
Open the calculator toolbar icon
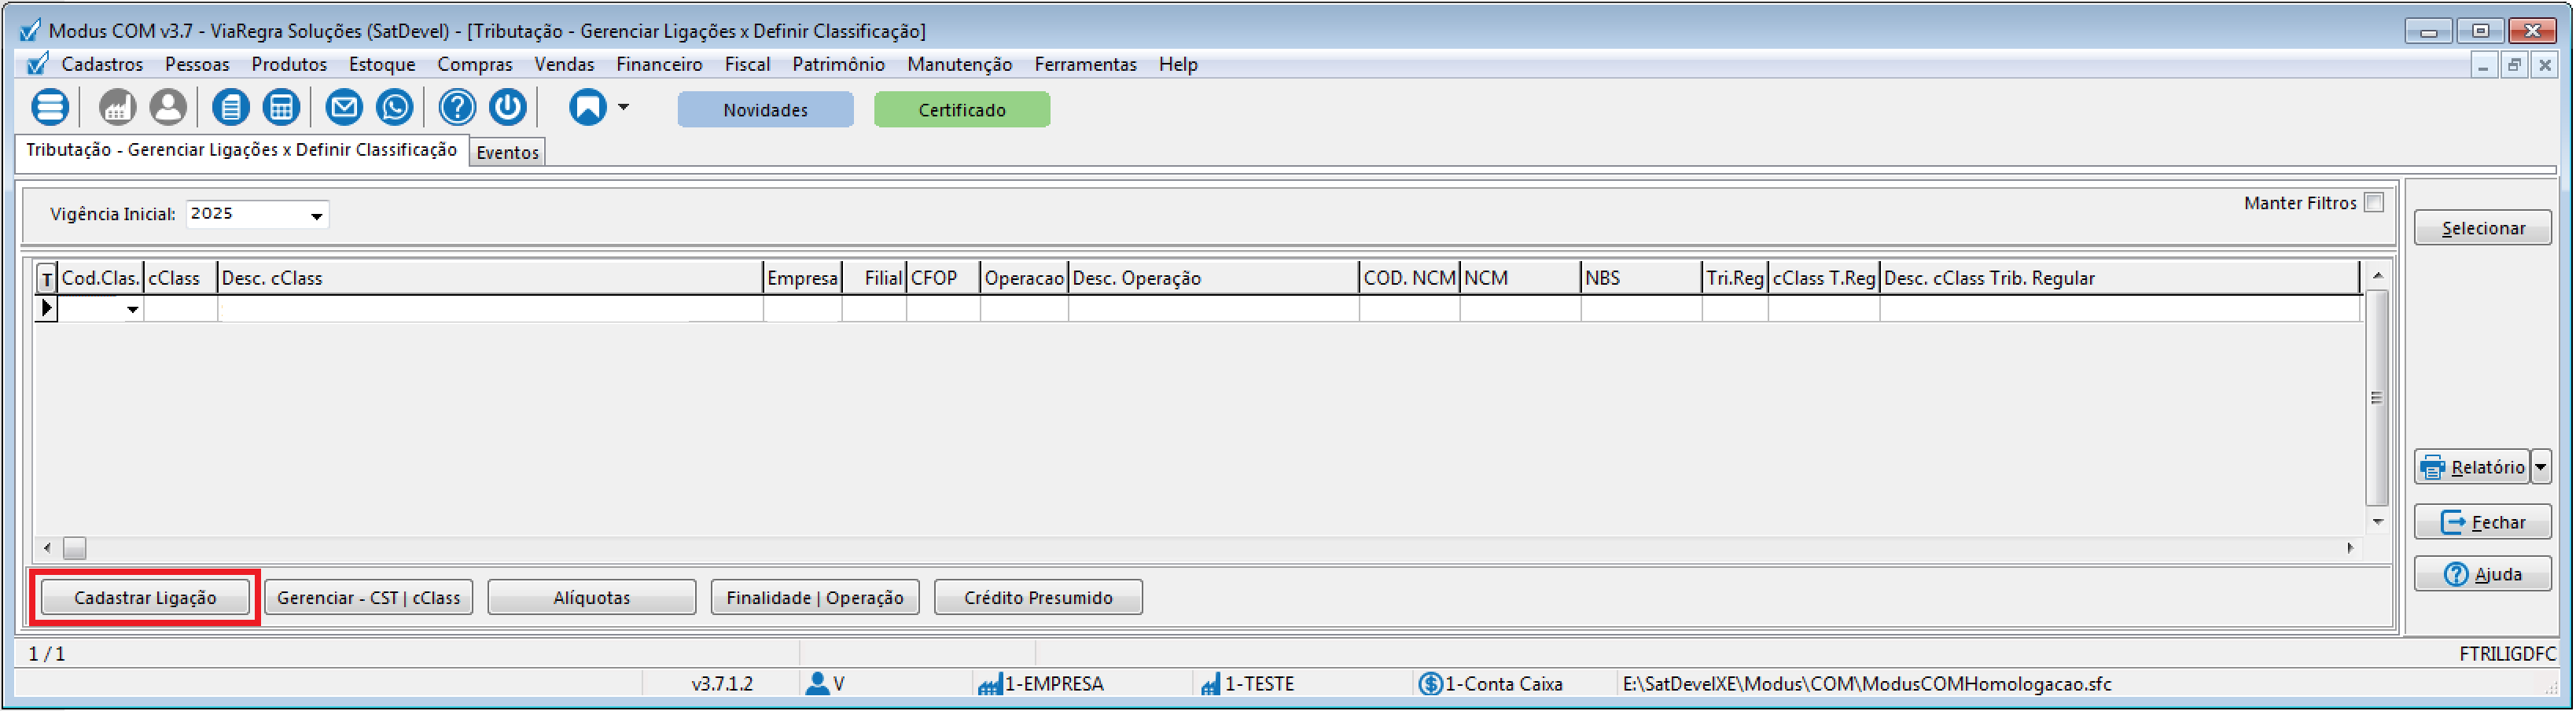click(x=281, y=107)
